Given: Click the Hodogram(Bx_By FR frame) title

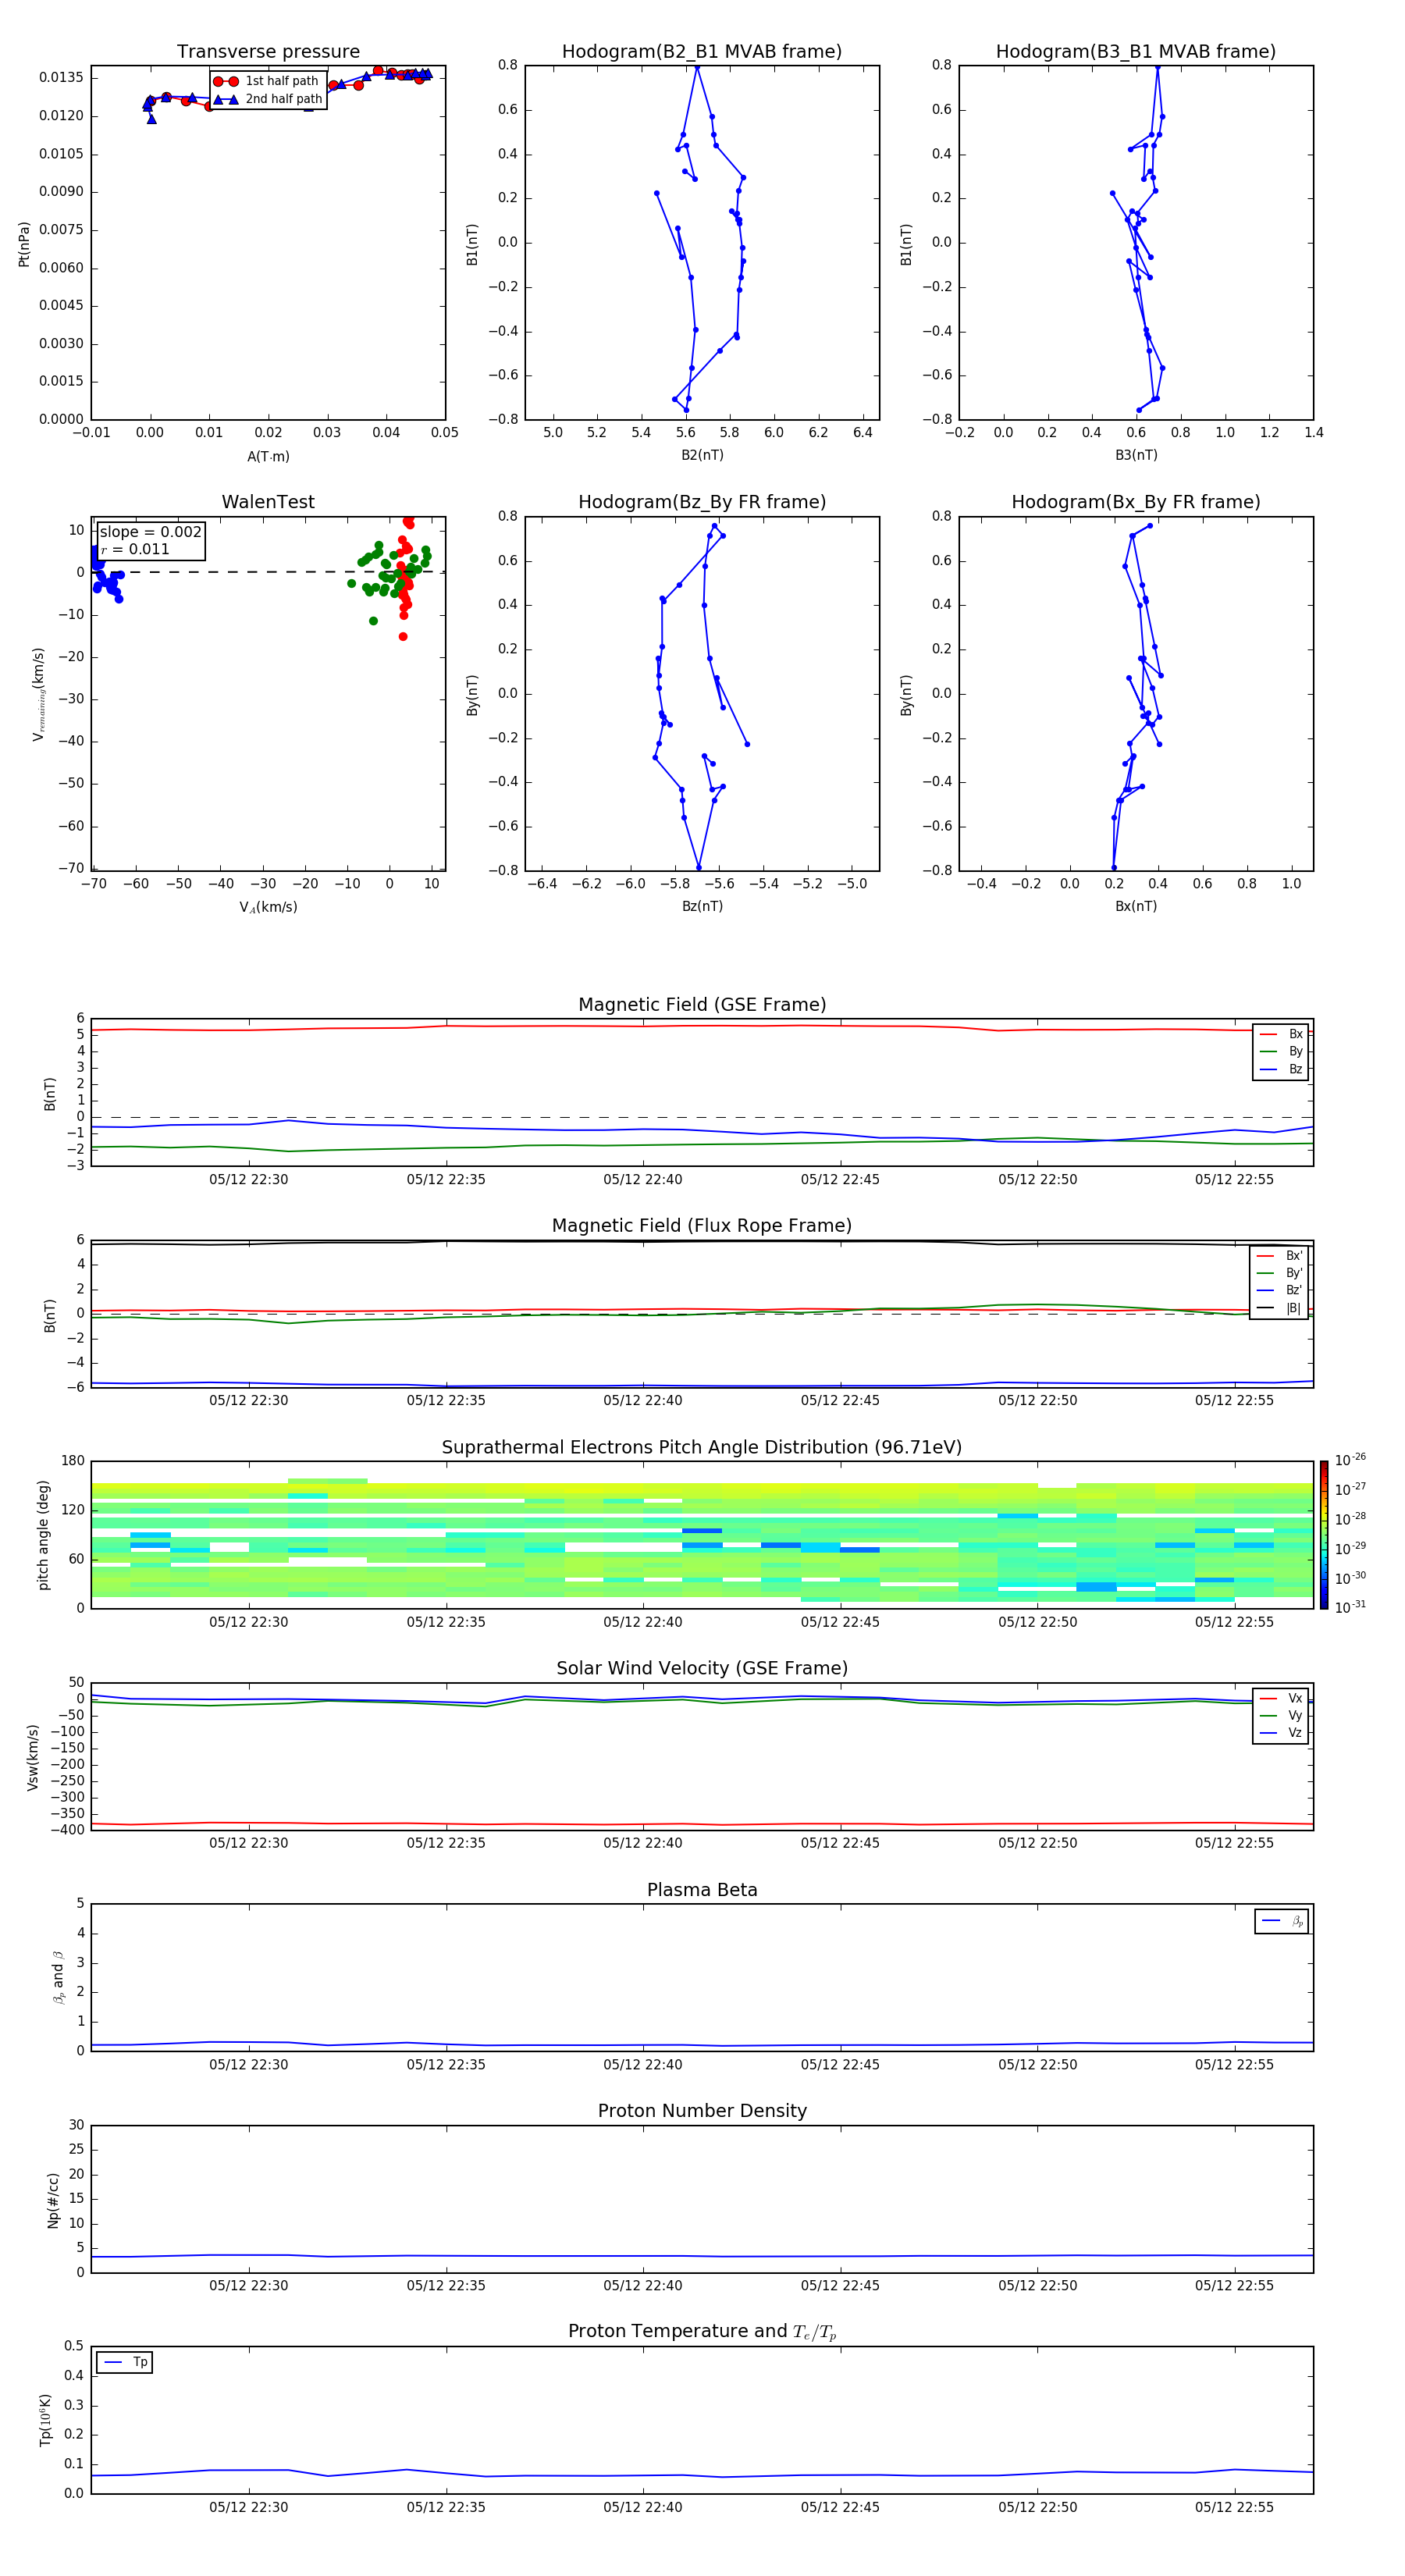Looking at the screenshot, I should point(1136,502).
